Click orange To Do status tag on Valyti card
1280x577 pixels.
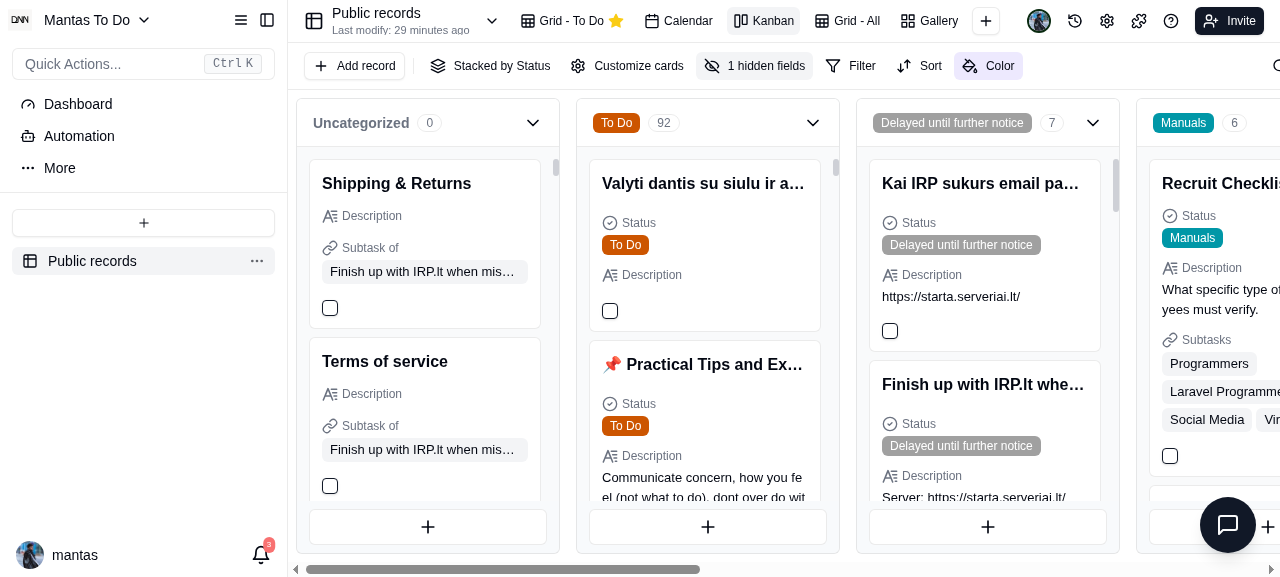(x=625, y=245)
